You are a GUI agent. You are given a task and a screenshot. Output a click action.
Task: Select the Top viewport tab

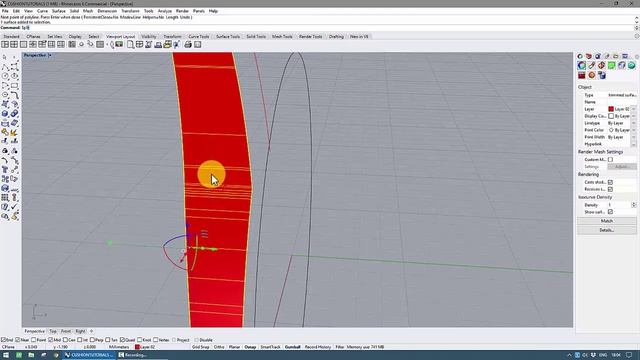pyautogui.click(x=53, y=331)
